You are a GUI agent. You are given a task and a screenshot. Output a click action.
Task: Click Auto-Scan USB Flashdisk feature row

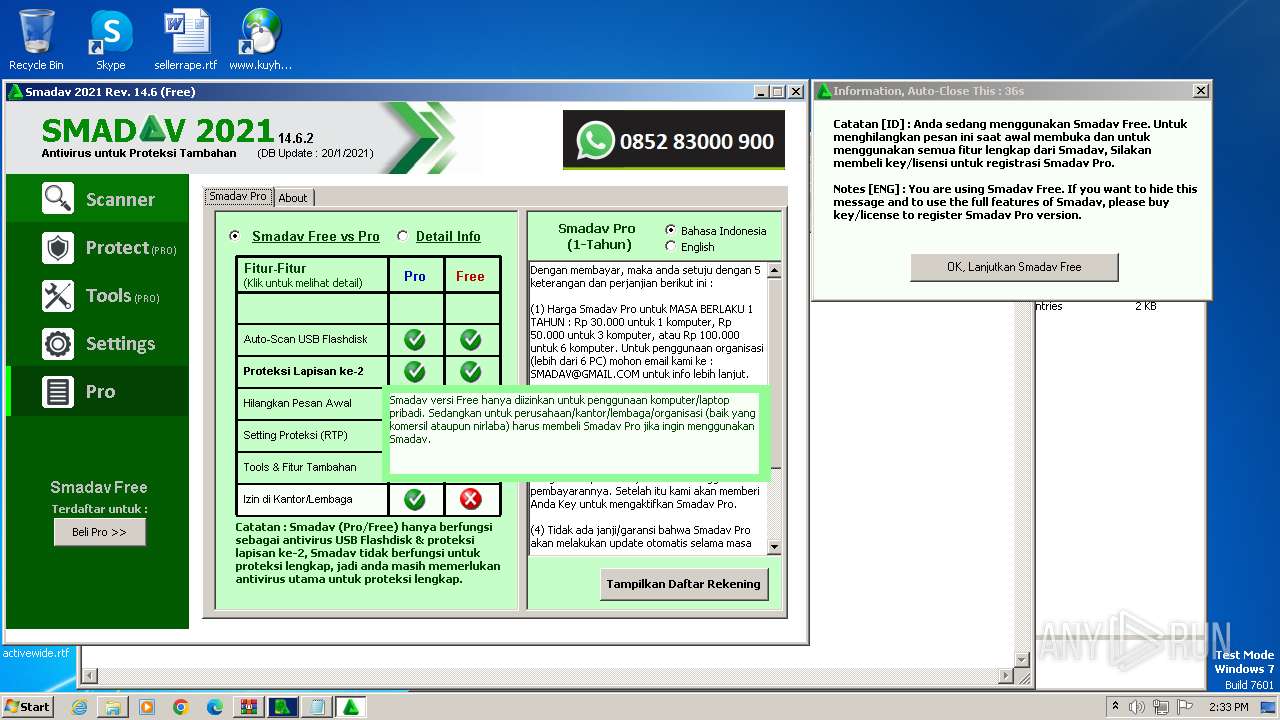pos(313,339)
